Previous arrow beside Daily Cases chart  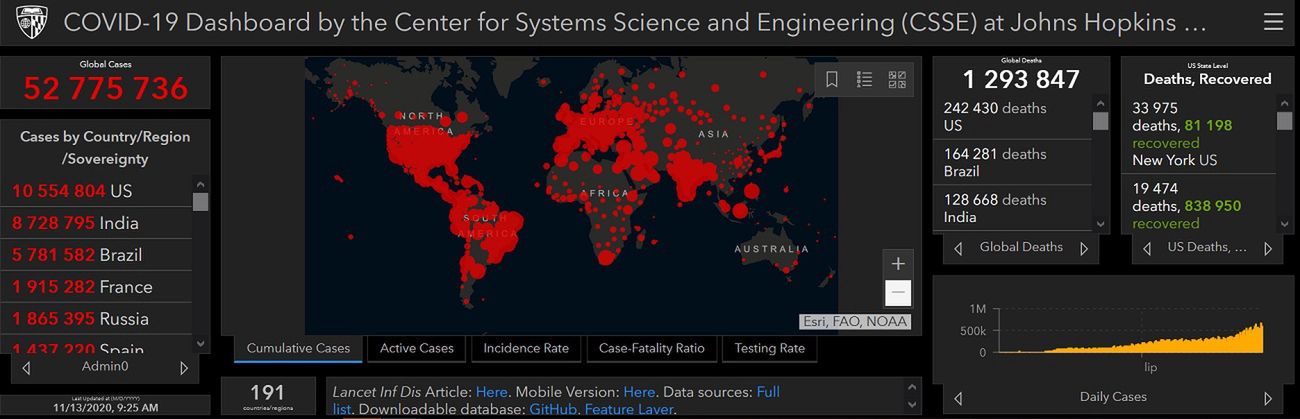pos(958,398)
